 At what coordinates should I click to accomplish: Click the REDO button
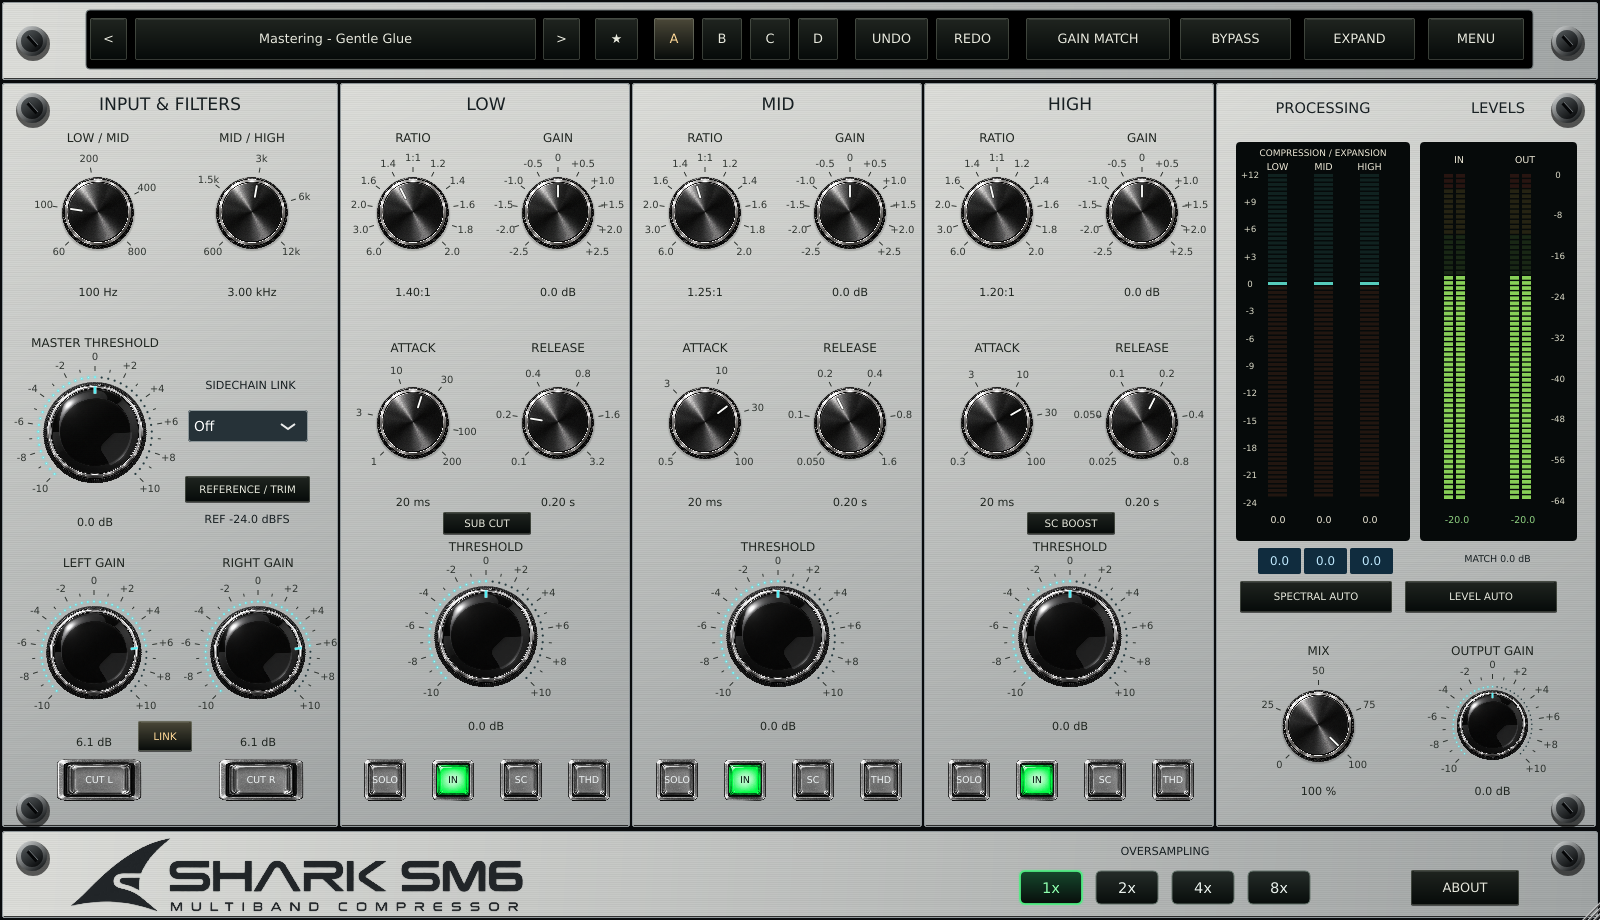pos(972,39)
